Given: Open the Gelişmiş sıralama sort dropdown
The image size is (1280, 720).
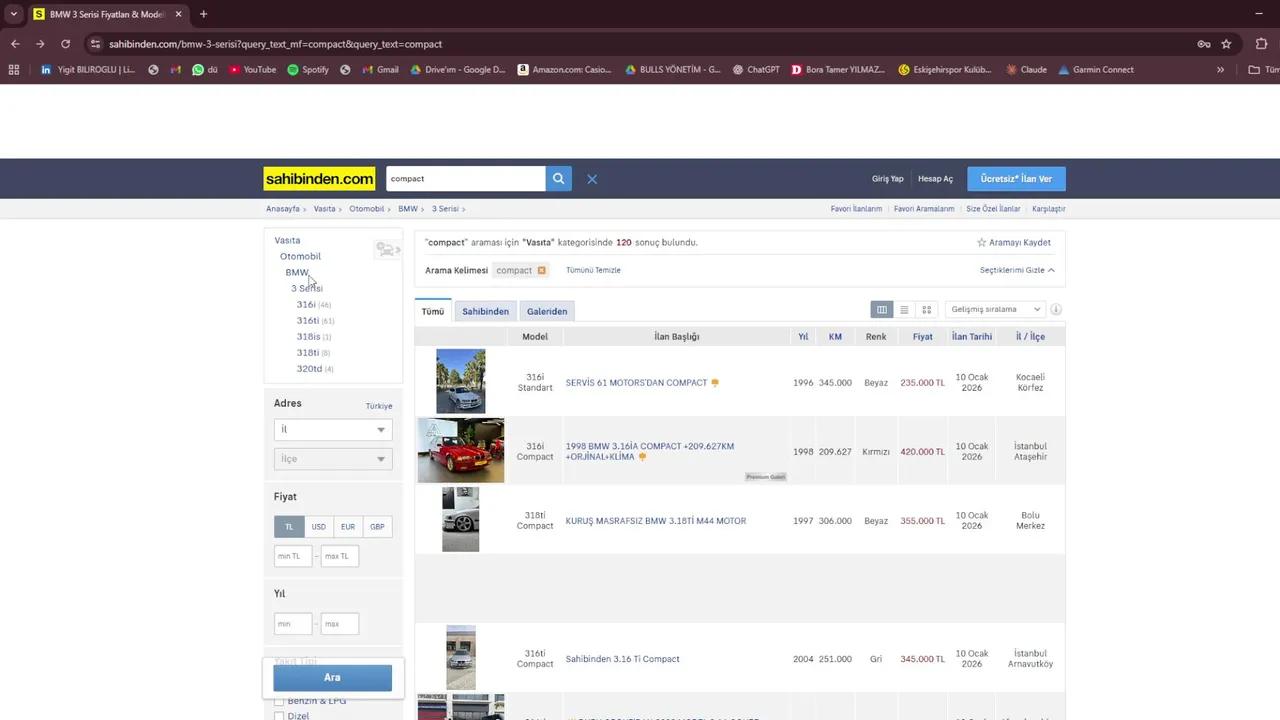Looking at the screenshot, I should tap(995, 310).
